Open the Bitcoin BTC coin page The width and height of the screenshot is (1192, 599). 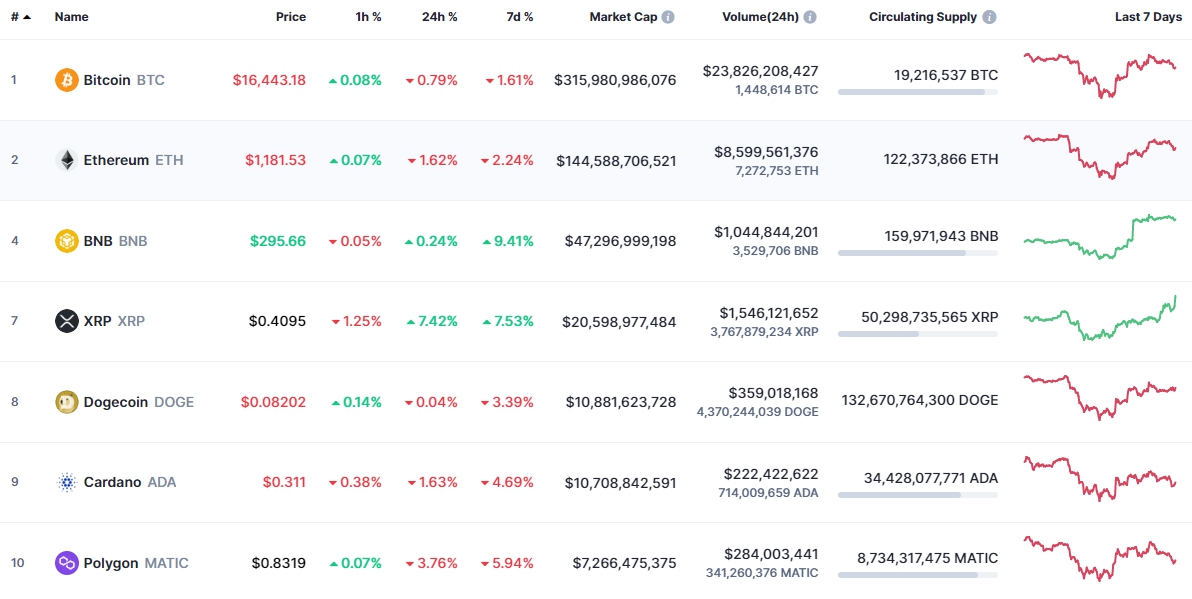124,80
